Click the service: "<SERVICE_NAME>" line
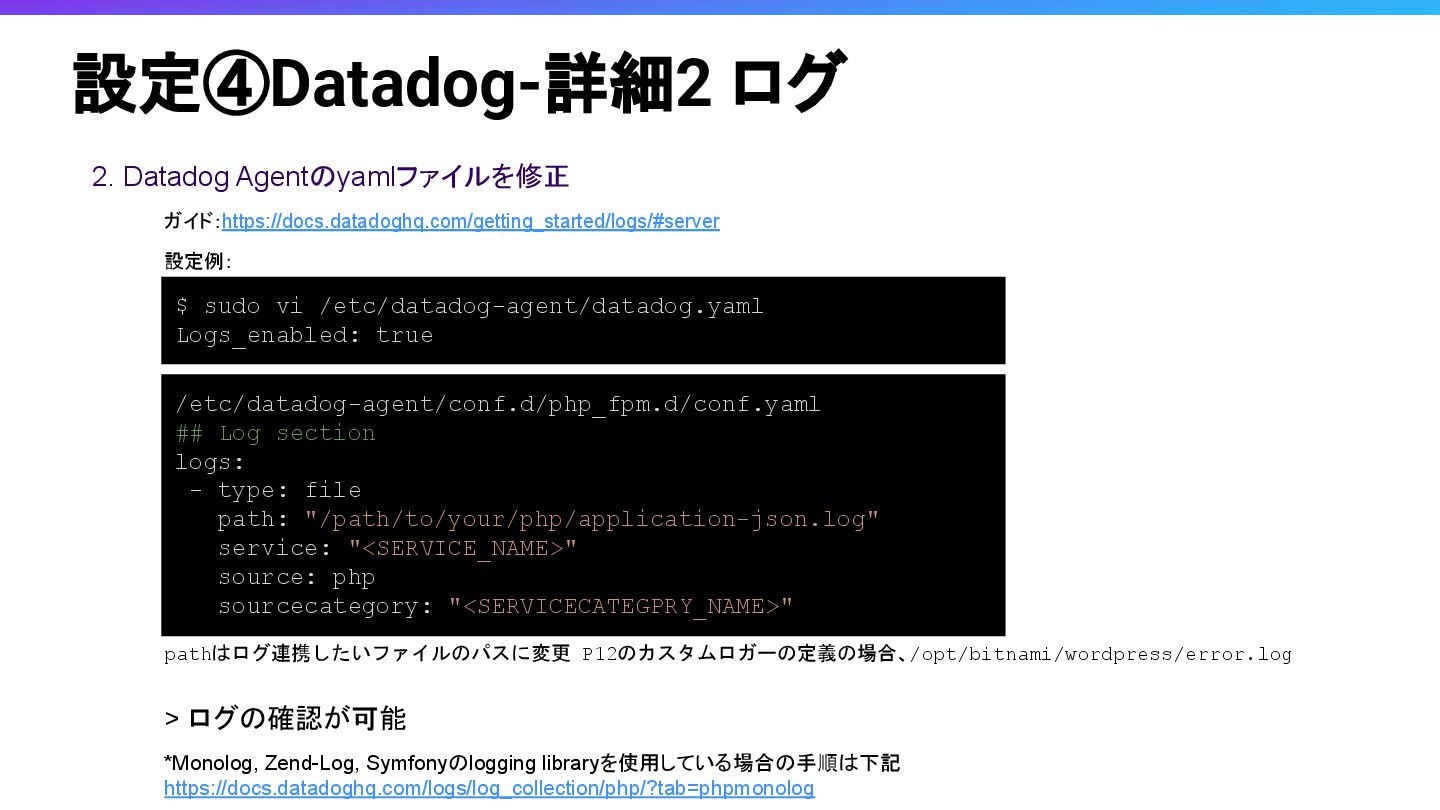 (x=398, y=548)
